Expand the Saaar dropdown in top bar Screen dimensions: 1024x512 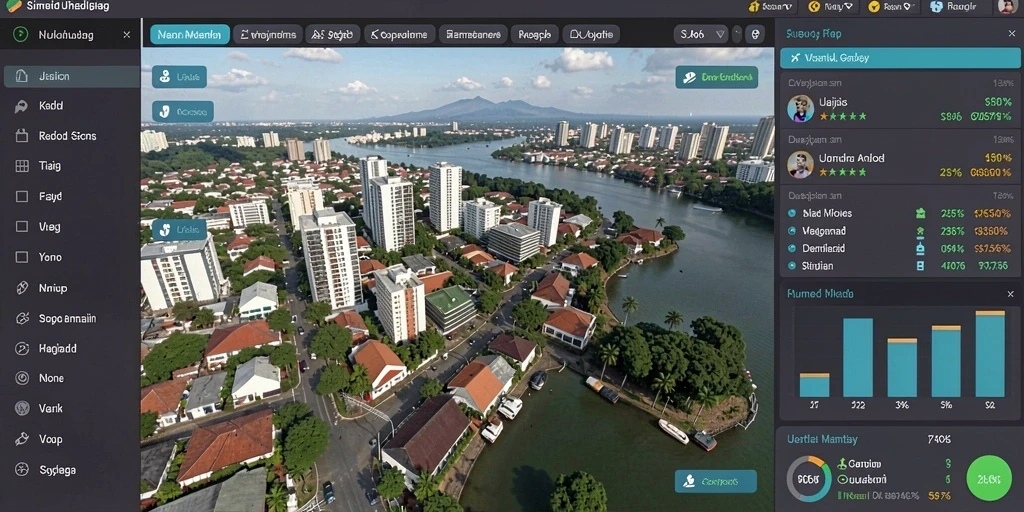[771, 7]
